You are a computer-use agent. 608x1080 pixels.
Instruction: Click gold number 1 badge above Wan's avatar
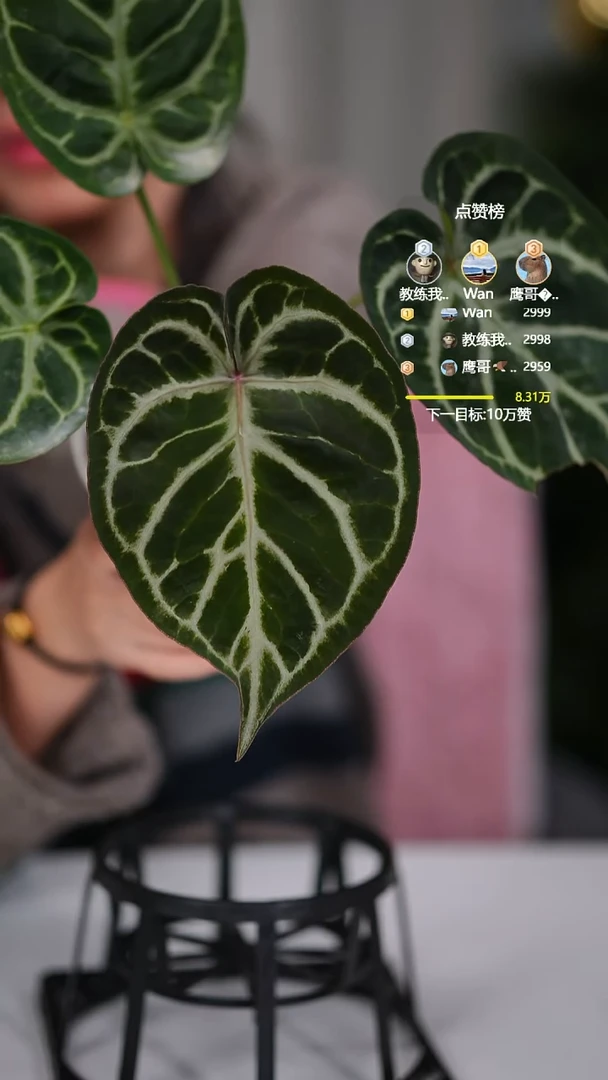(478, 247)
